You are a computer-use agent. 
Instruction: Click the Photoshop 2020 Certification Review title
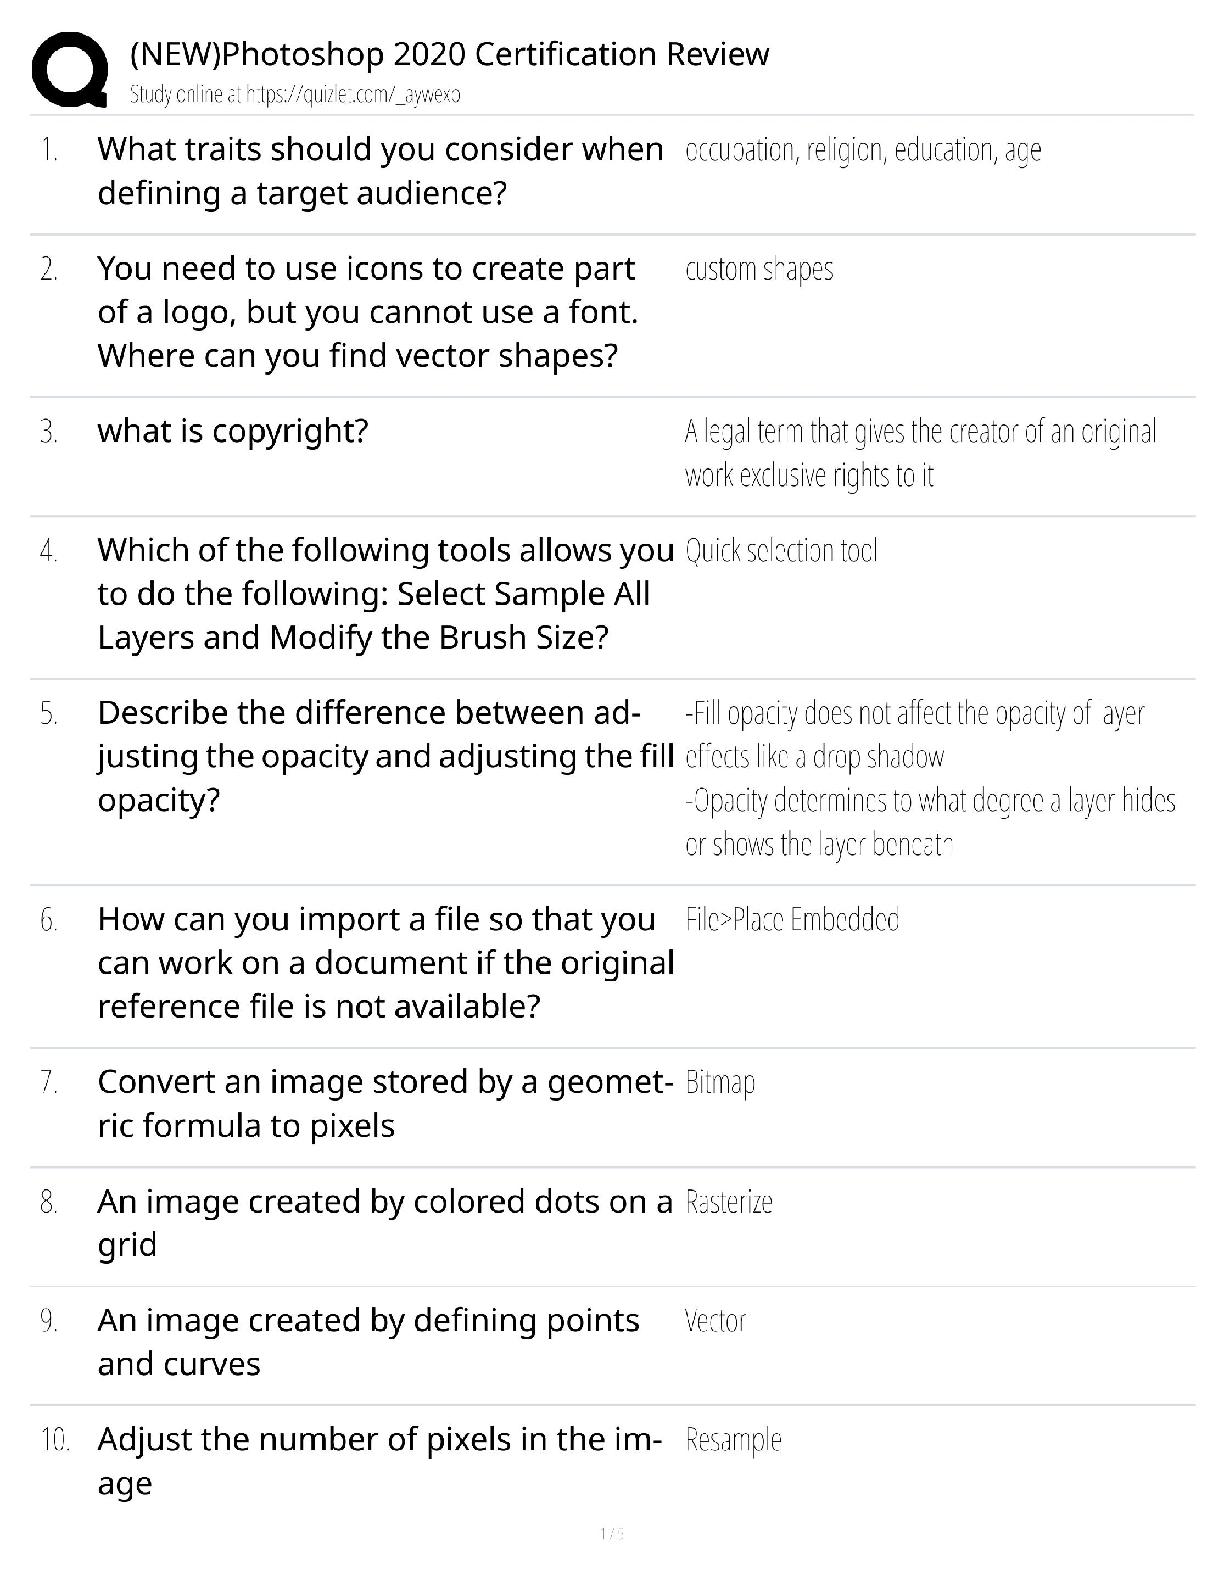(x=449, y=53)
